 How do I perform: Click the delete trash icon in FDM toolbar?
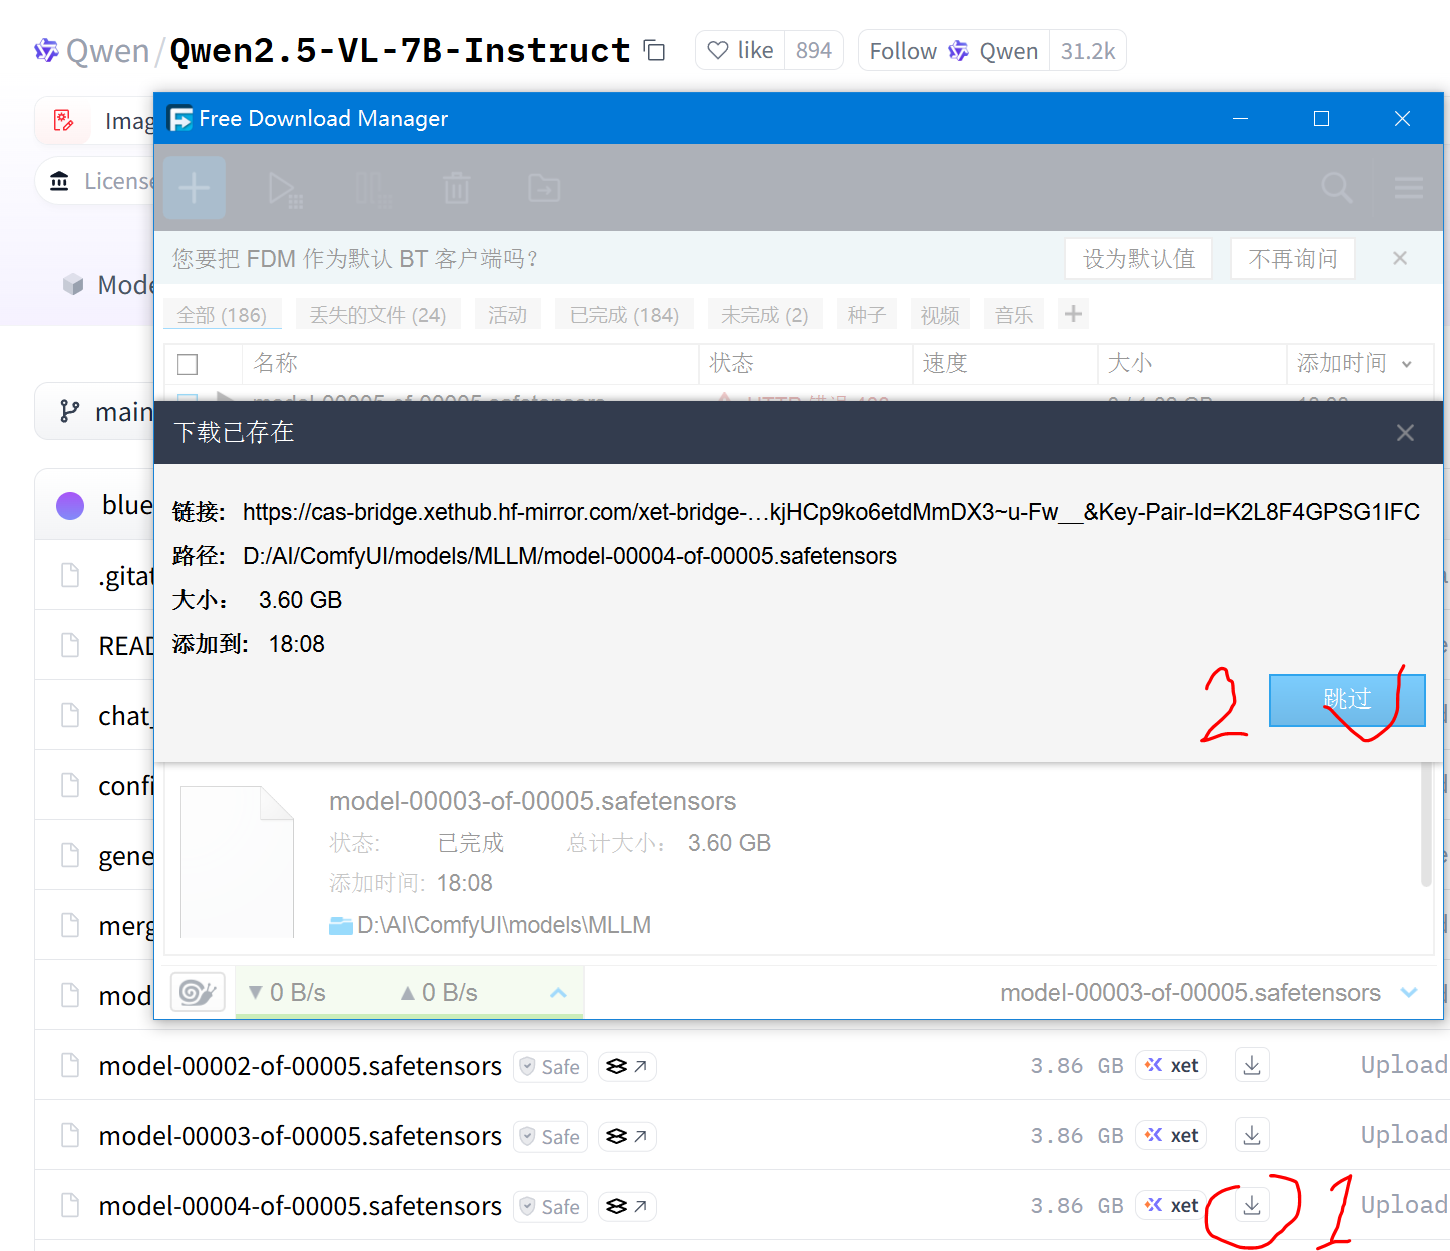457,188
